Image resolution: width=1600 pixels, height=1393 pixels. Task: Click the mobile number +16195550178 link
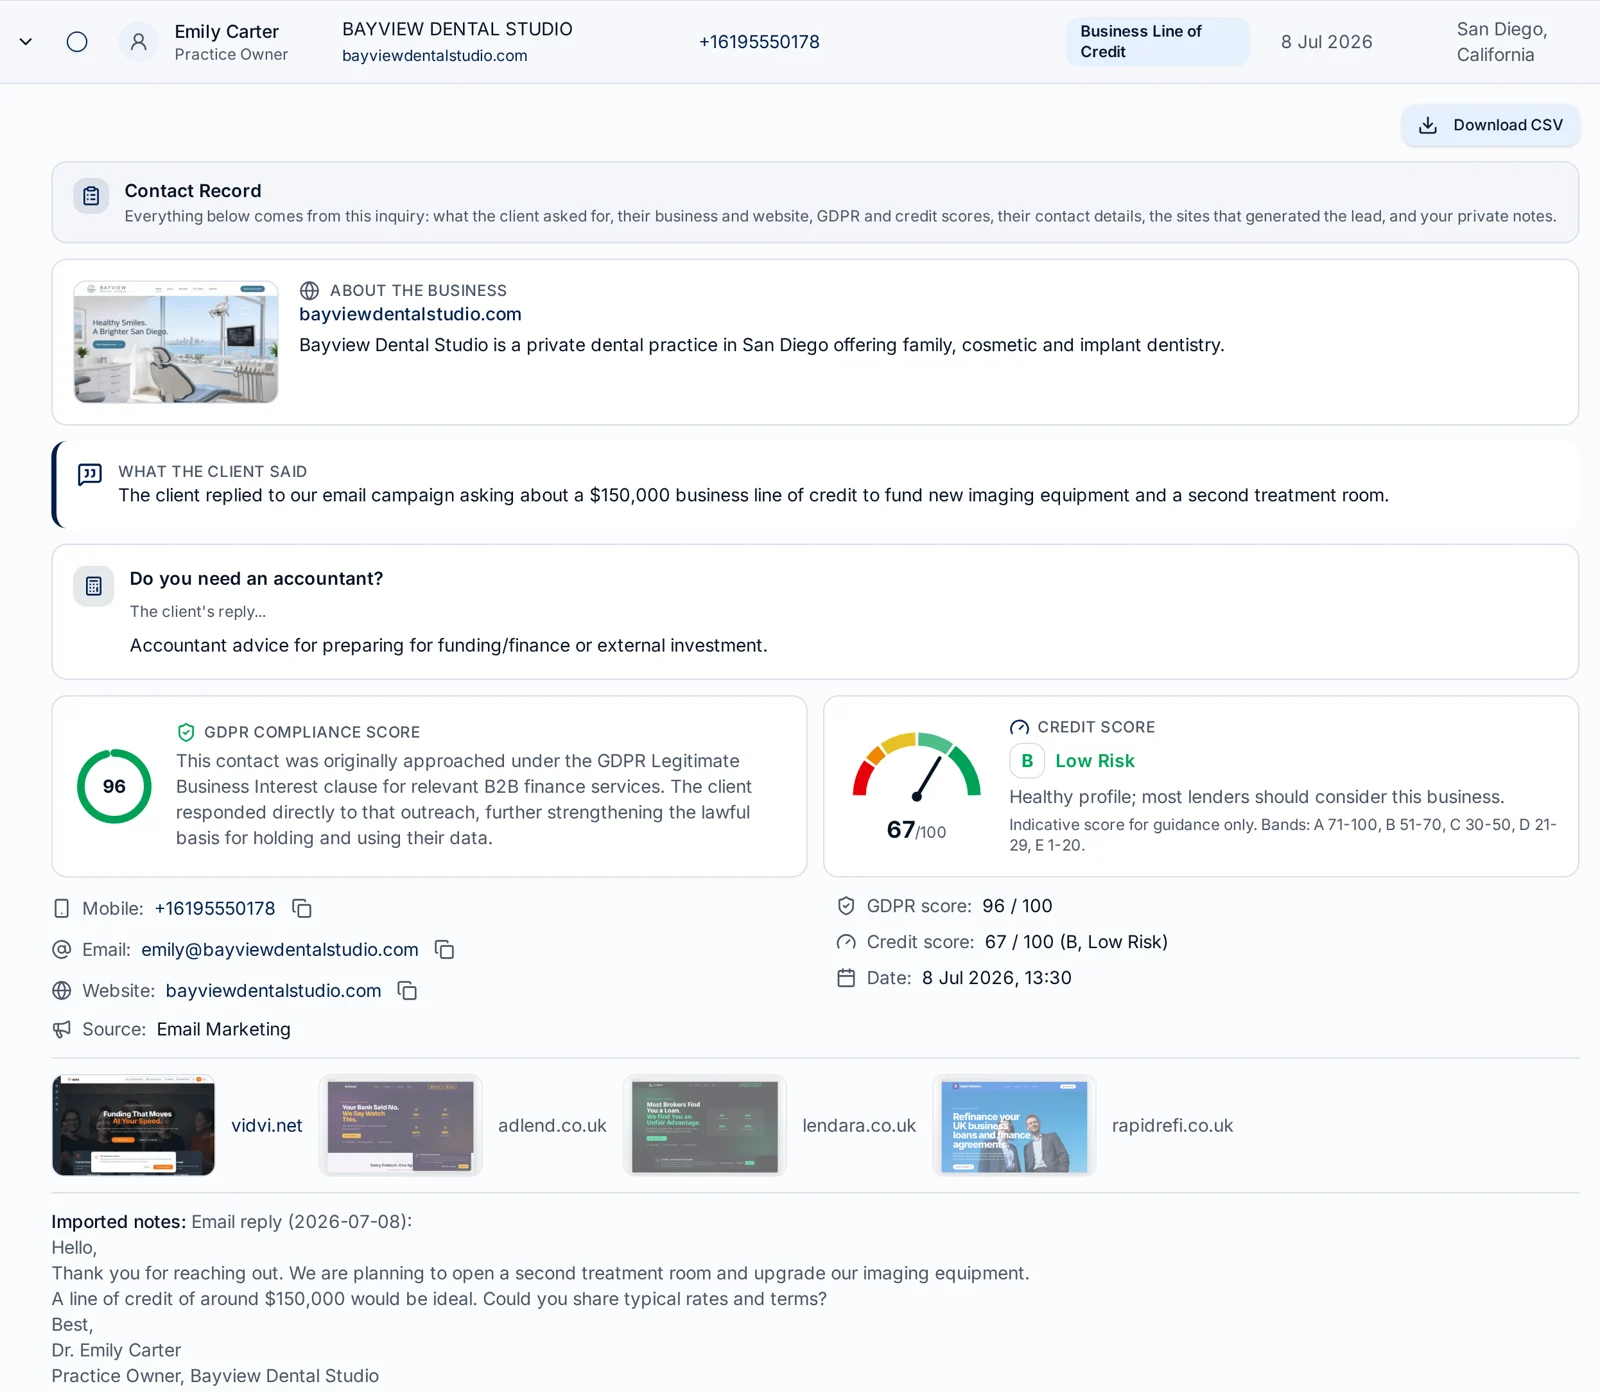(215, 908)
